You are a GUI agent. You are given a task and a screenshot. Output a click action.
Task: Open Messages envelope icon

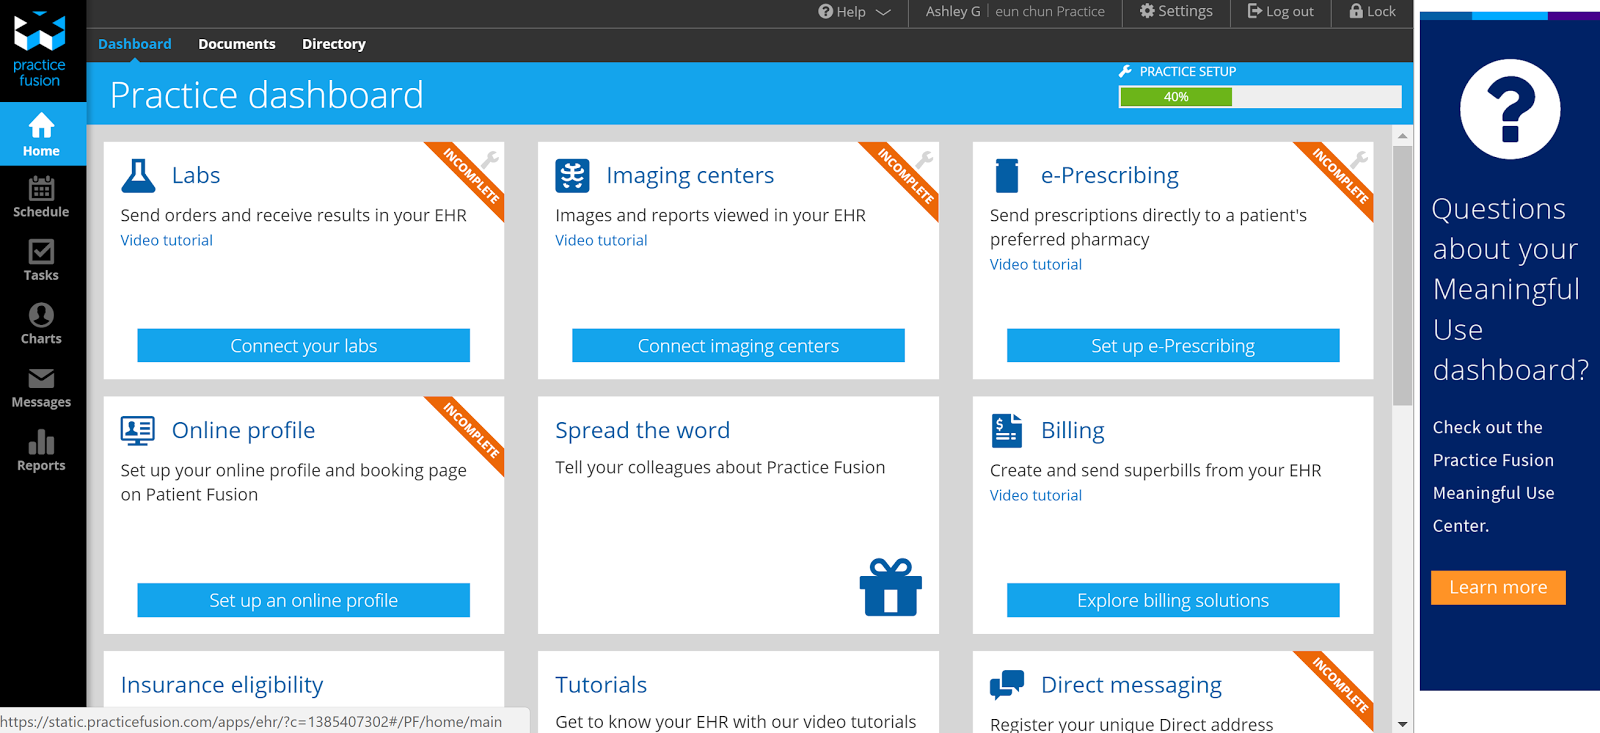click(x=41, y=378)
